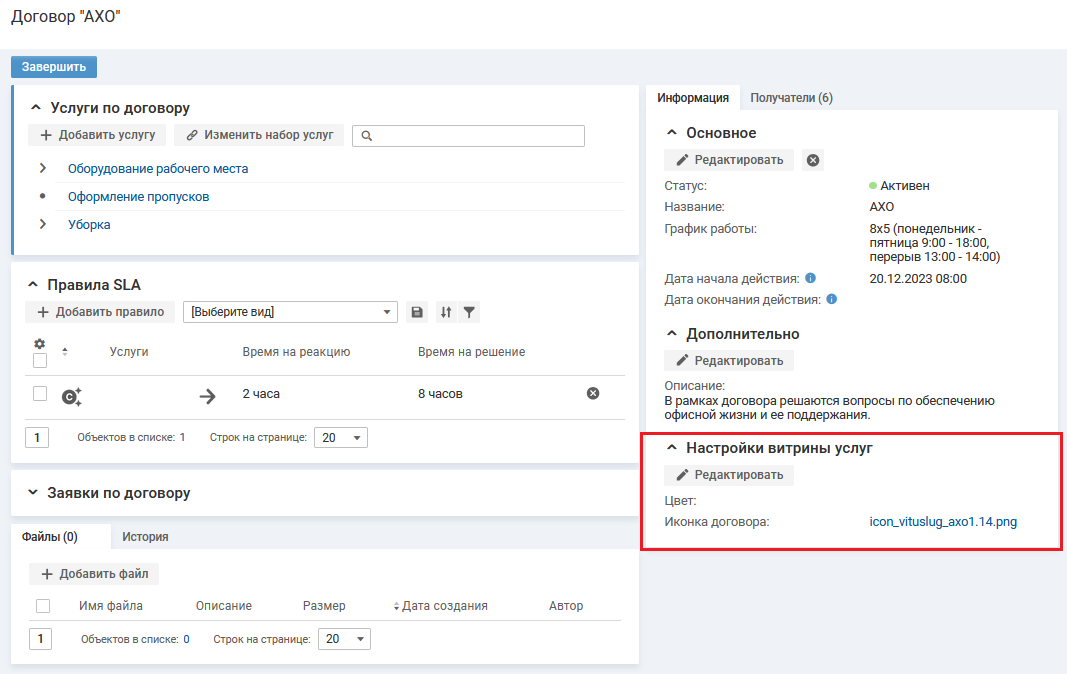Screen dimensions: 1067x674
Task: Click info icon beside Дата начала действия
Action: (810, 278)
